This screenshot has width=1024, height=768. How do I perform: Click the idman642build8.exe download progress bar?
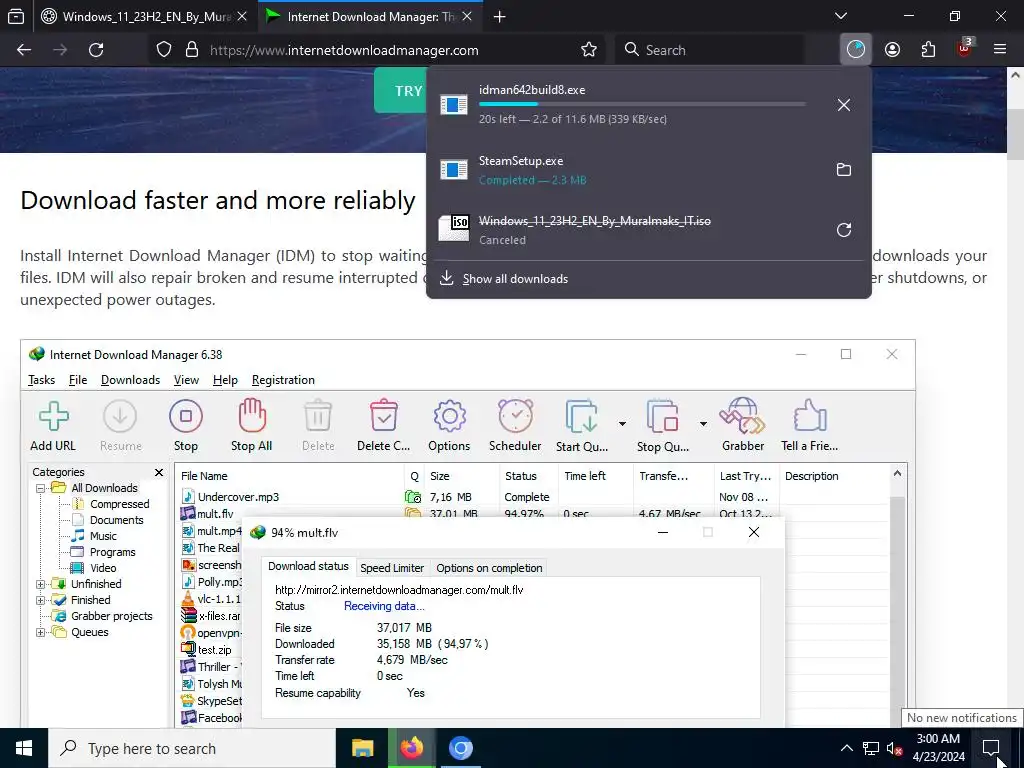pos(642,104)
